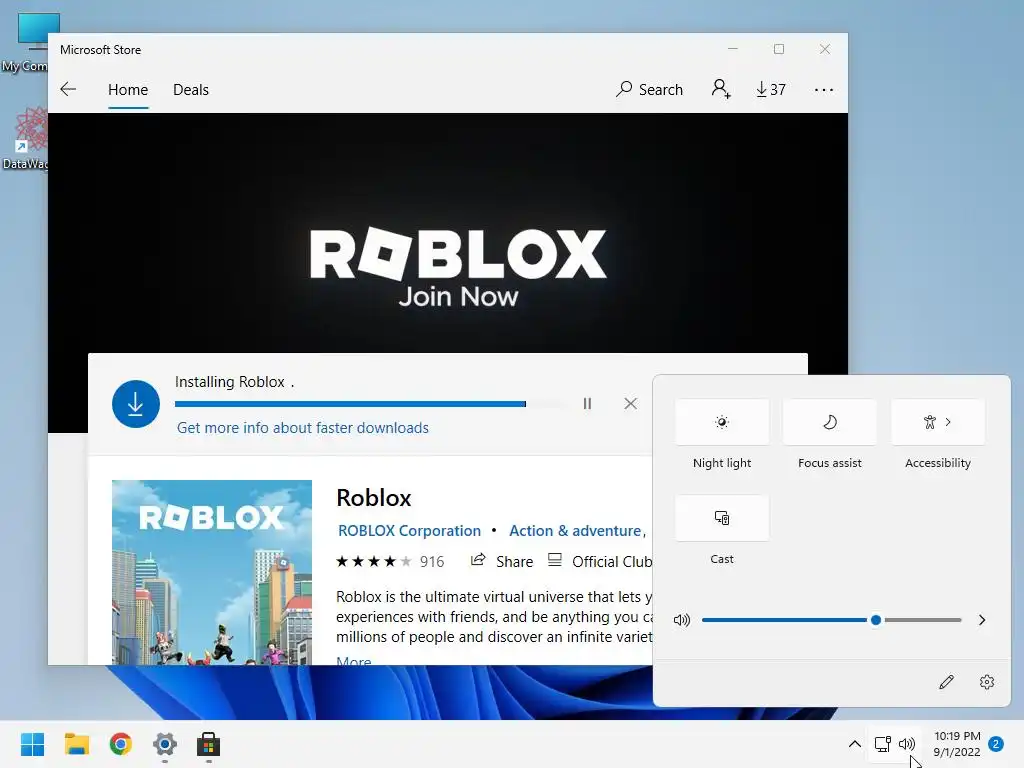Image resolution: width=1024 pixels, height=768 pixels.
Task: Click the blue download circle icon
Action: (x=136, y=404)
